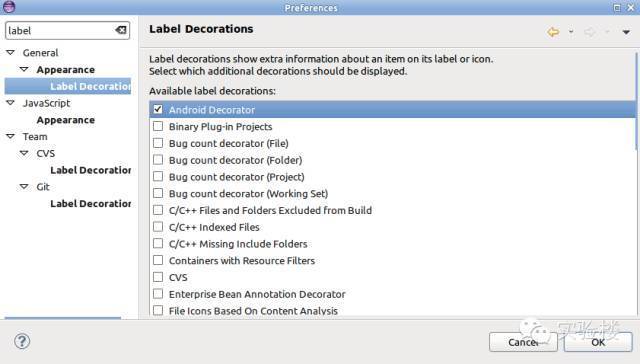Screen dimensions: 640x364
Task: Open the preferences view menu triangle
Action: coord(626,32)
